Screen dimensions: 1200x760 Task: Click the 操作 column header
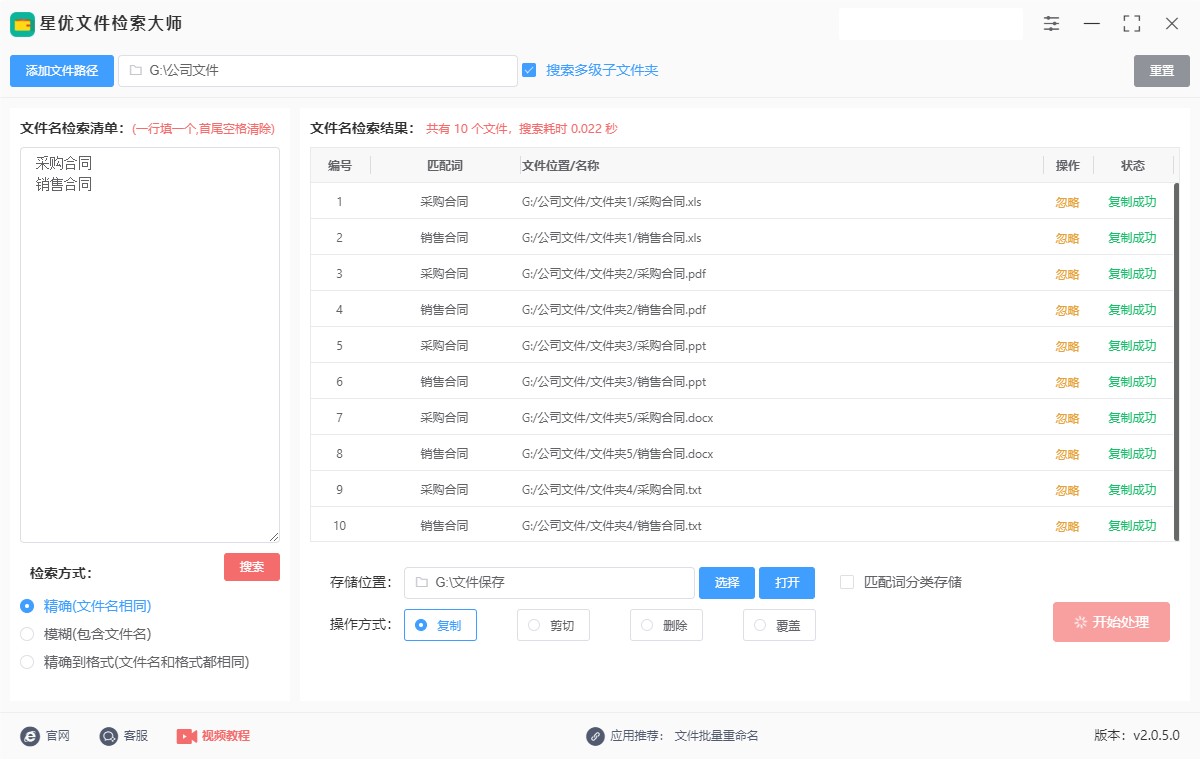click(1068, 166)
